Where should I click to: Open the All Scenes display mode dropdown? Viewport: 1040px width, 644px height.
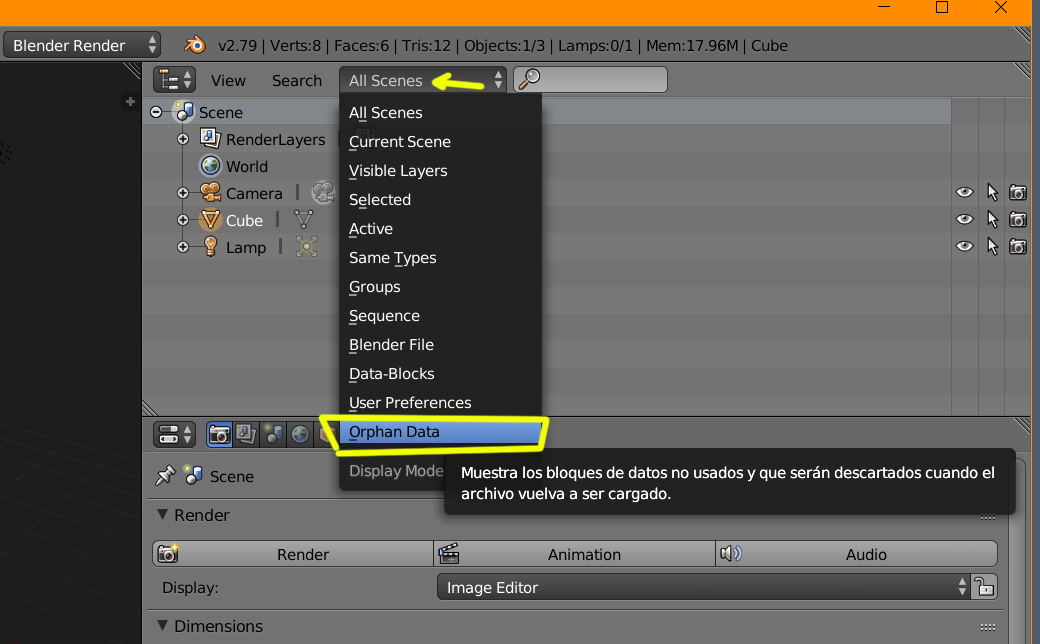pyautogui.click(x=422, y=80)
